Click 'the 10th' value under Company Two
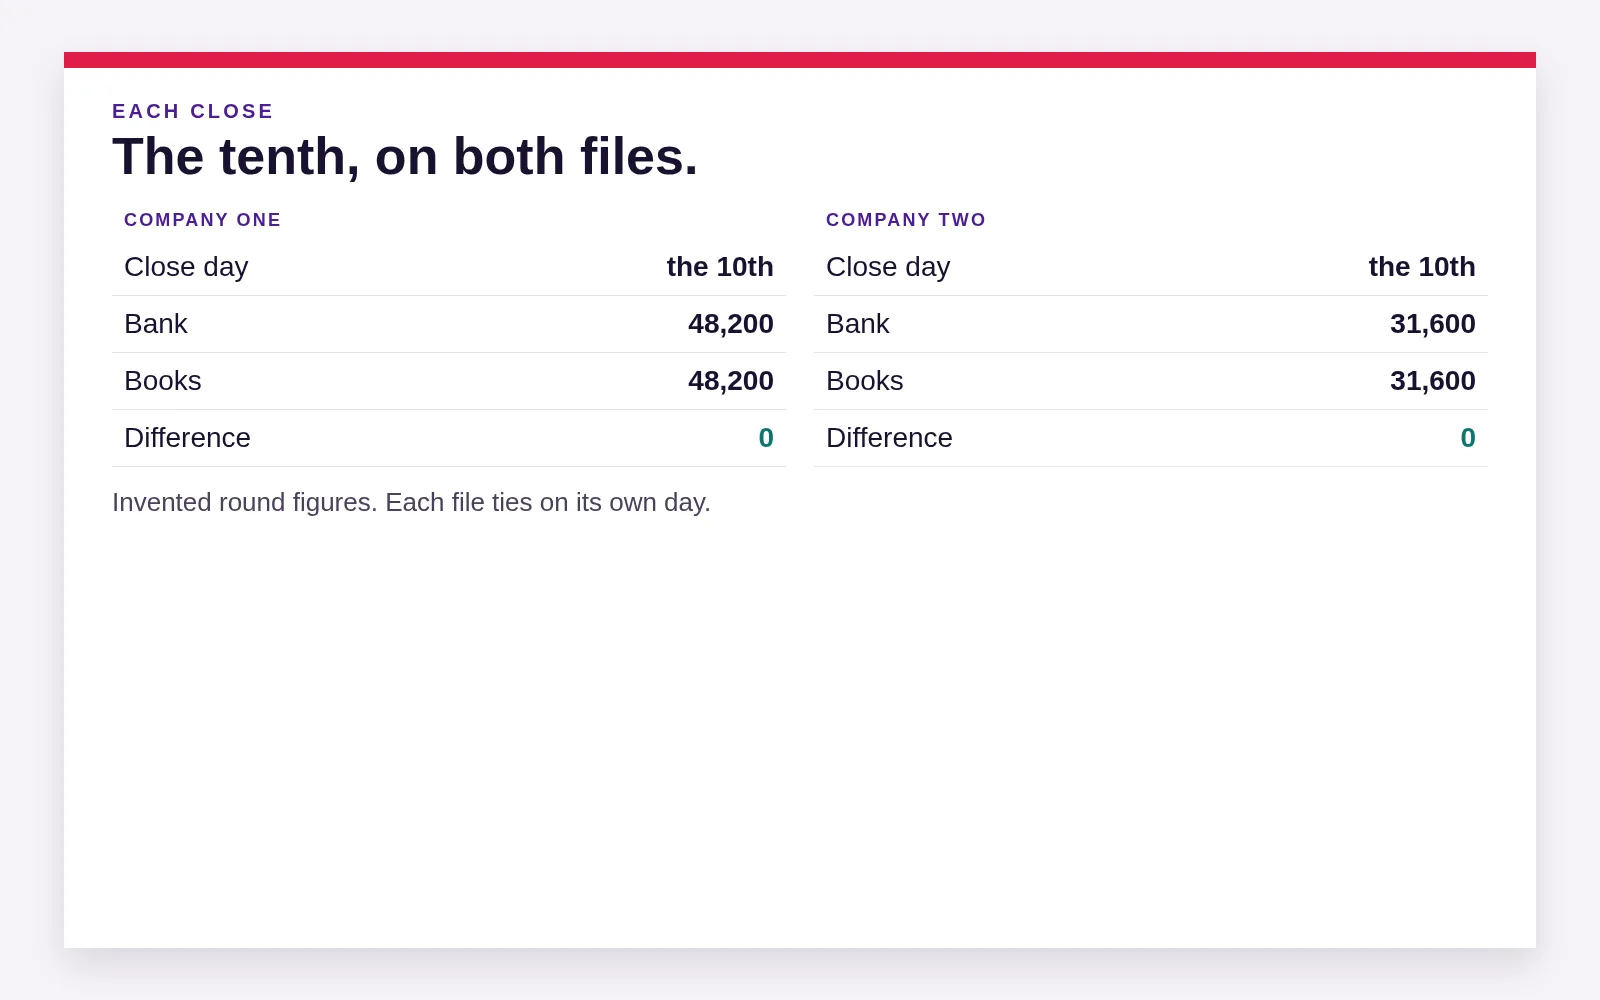The image size is (1600, 1000). (1422, 267)
